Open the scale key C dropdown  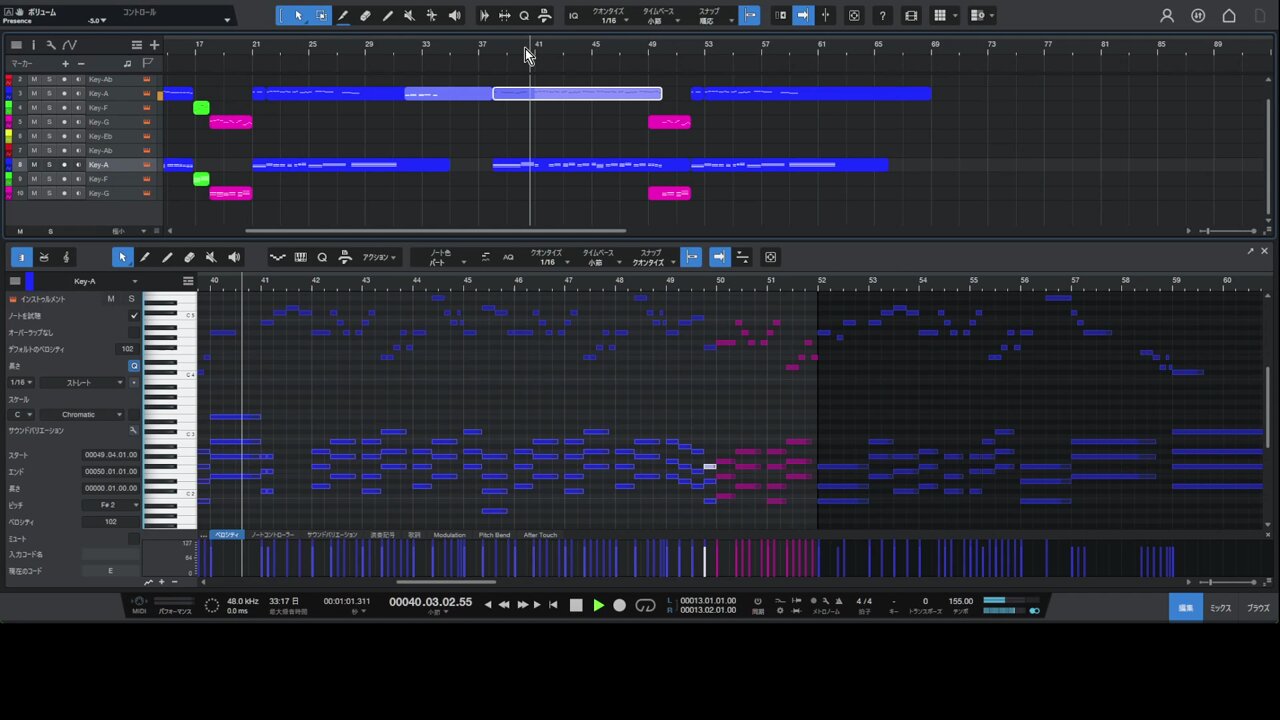pos(21,414)
